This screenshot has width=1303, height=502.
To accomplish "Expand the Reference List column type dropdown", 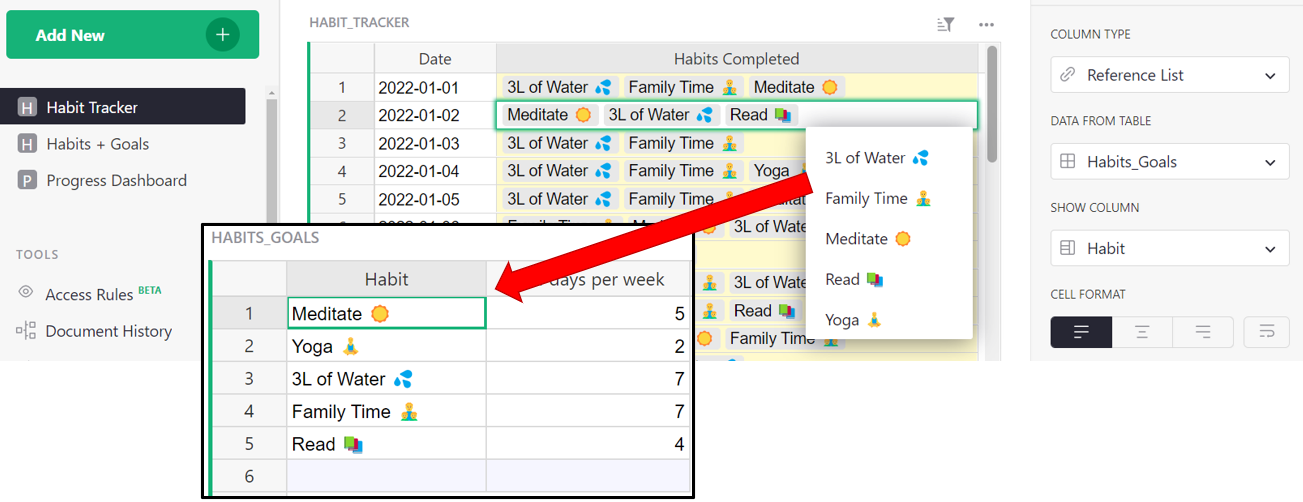I will coord(1169,75).
